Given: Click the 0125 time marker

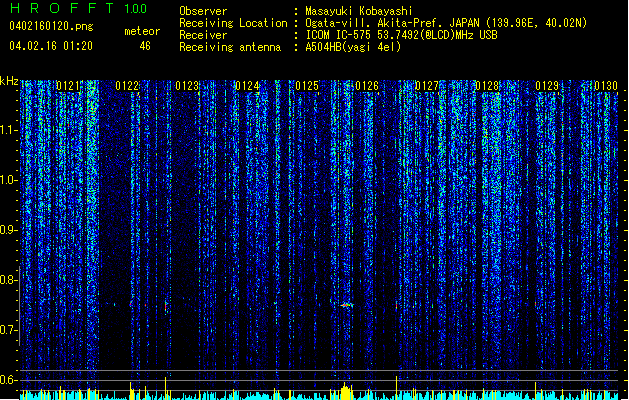Looking at the screenshot, I should (x=307, y=86).
